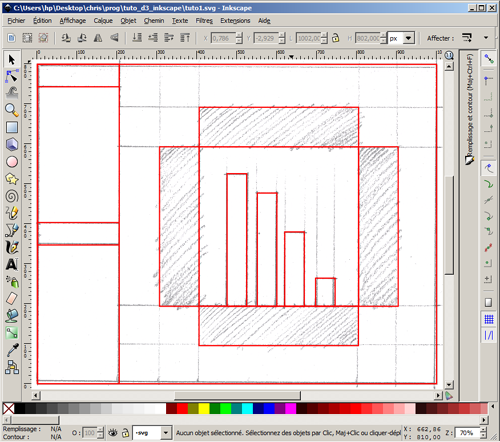
Task: Select the 3D box tool
Action: coord(12,145)
